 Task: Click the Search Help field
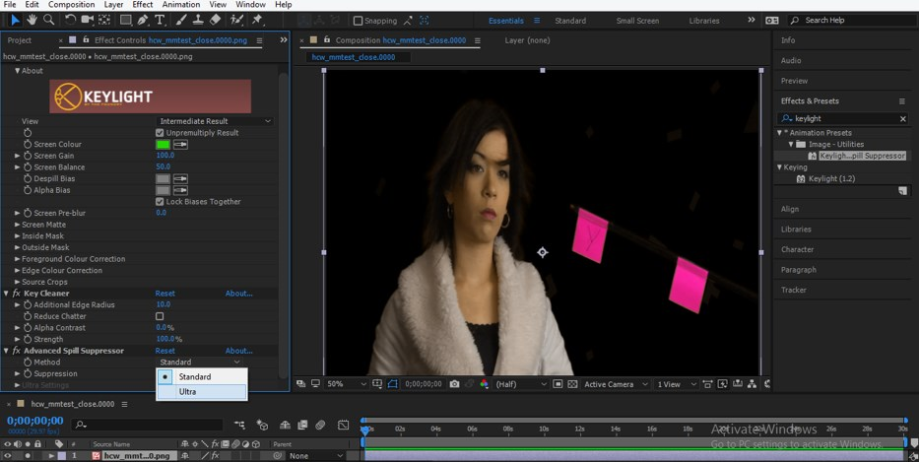click(x=852, y=21)
